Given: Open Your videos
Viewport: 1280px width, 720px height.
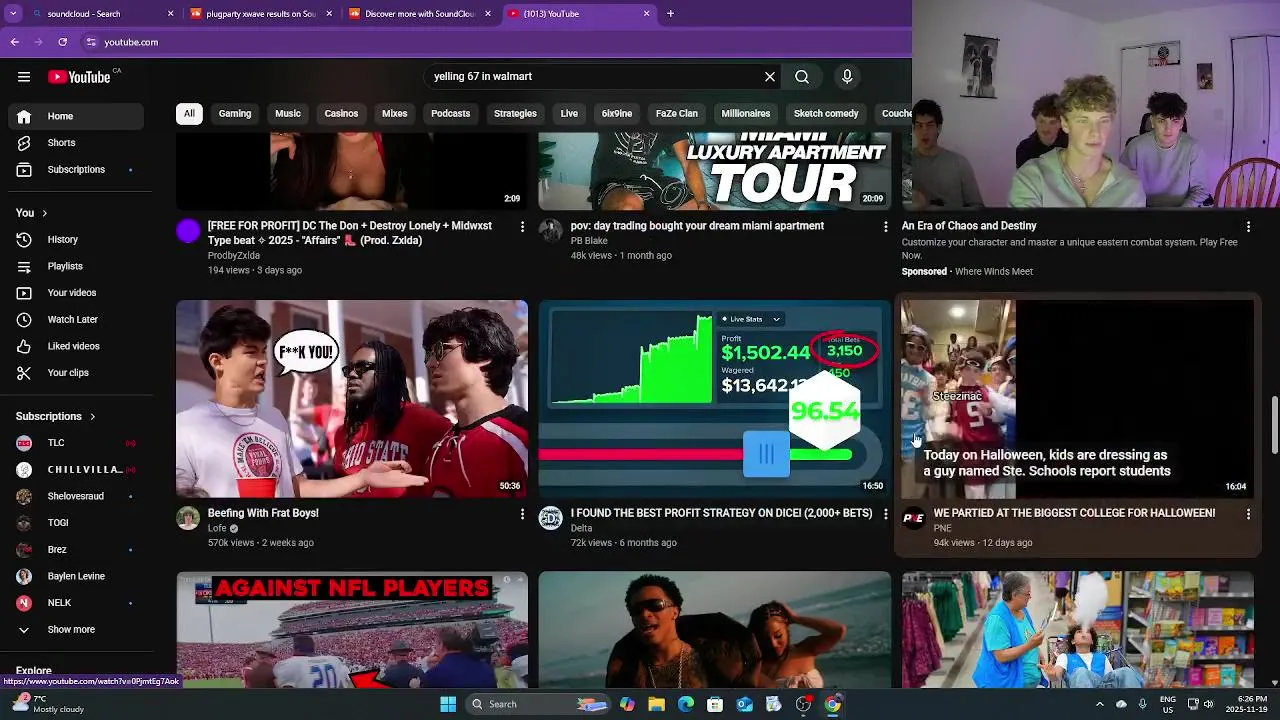Looking at the screenshot, I should (x=76, y=293).
